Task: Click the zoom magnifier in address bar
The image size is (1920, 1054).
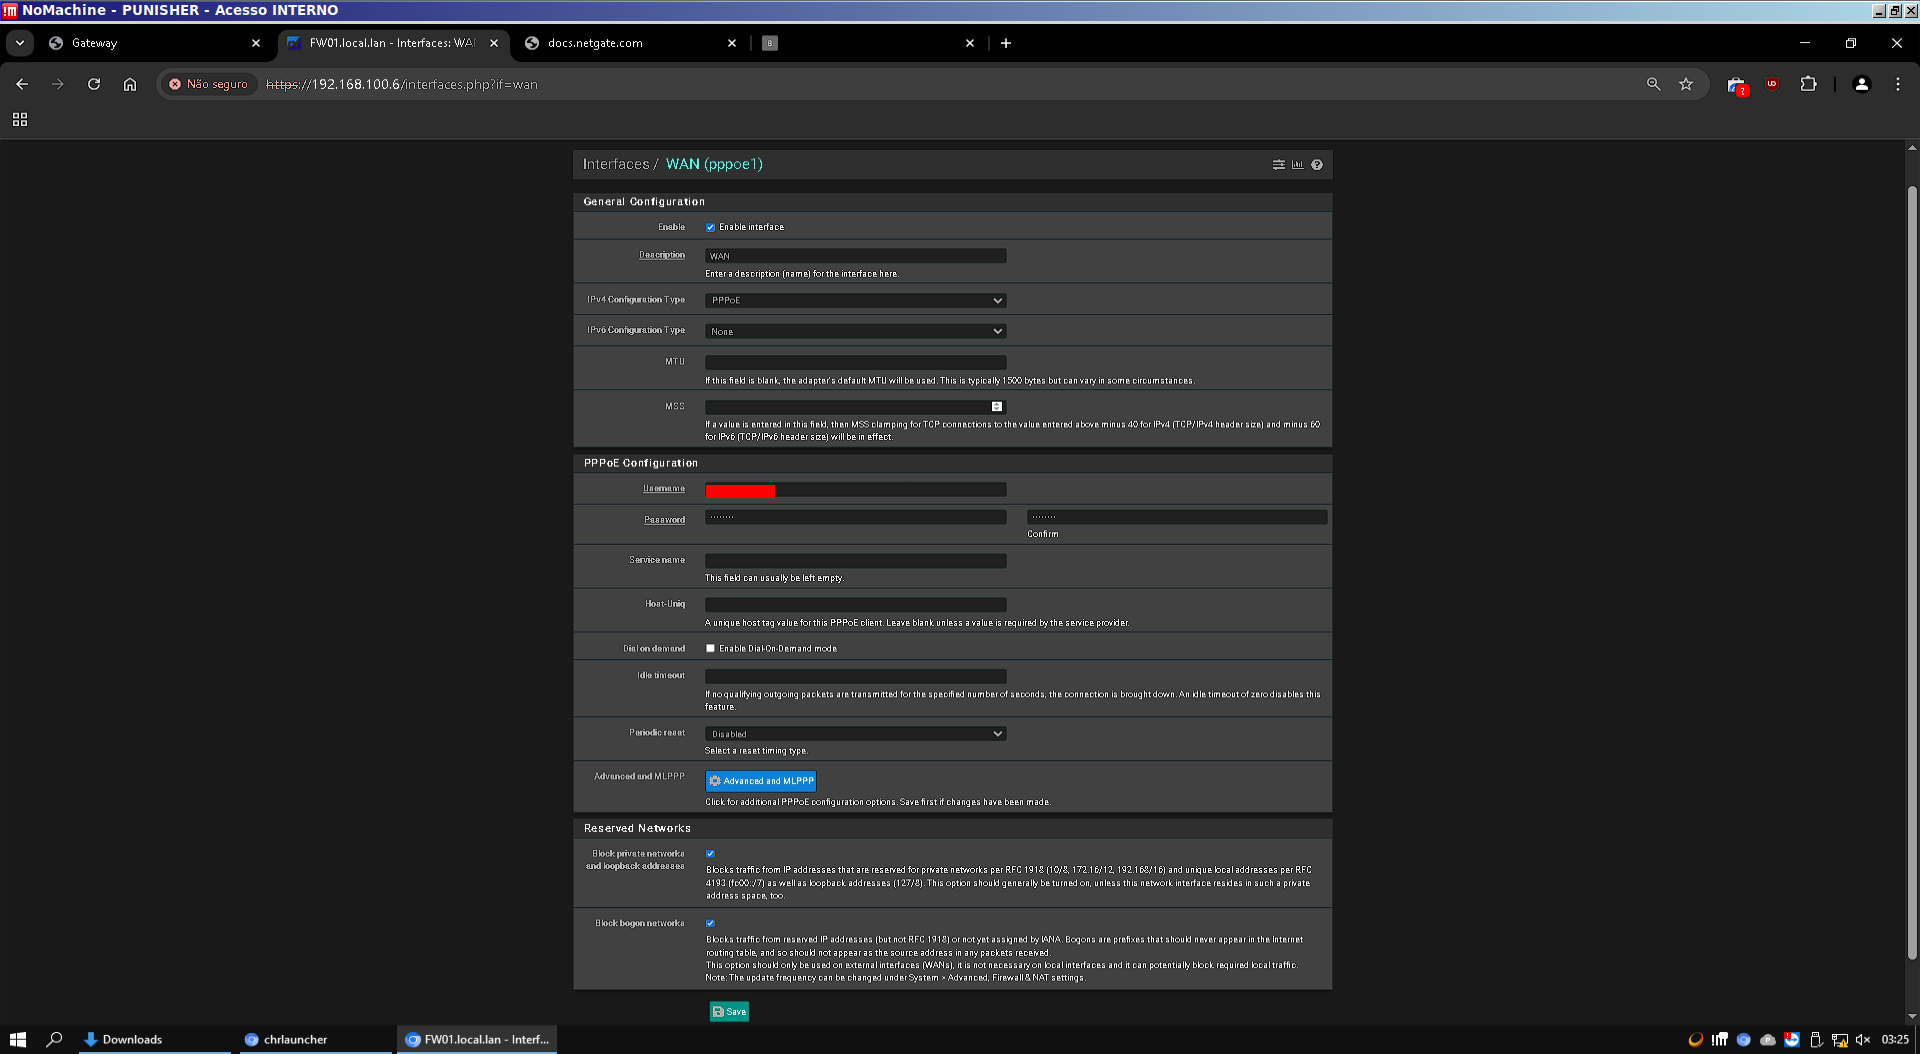Action: click(x=1653, y=84)
